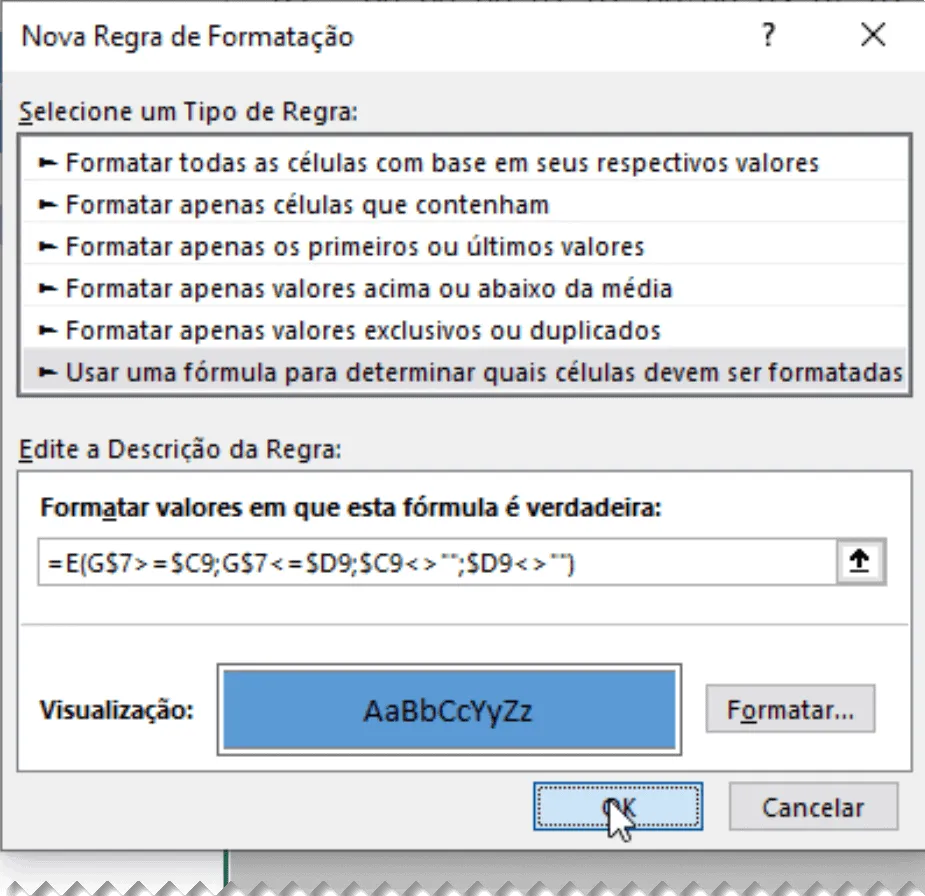Click the collapse dialog arrow beside formula field

(860, 562)
